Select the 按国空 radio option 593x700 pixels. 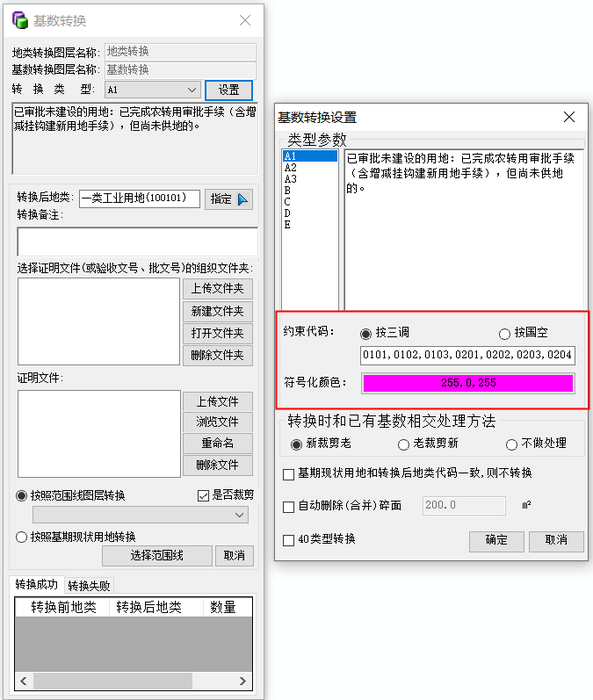tap(505, 333)
